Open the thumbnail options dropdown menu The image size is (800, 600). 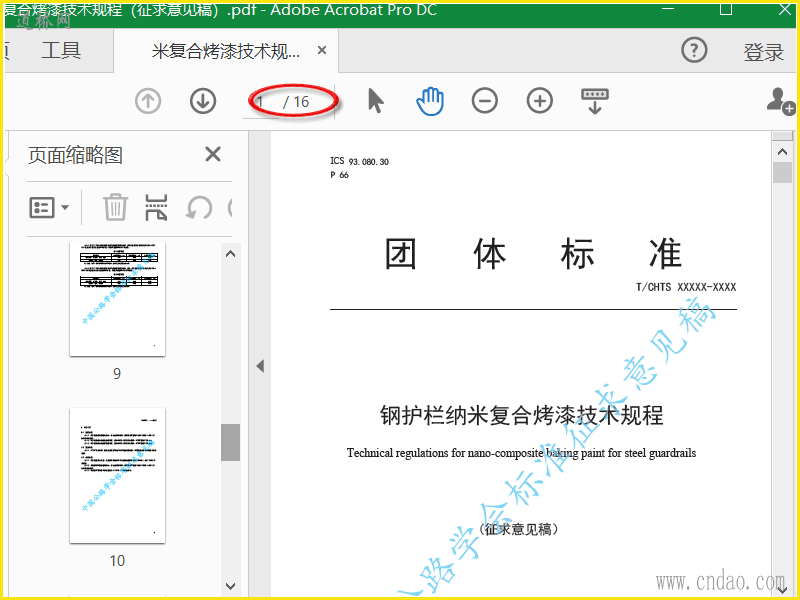tap(49, 207)
